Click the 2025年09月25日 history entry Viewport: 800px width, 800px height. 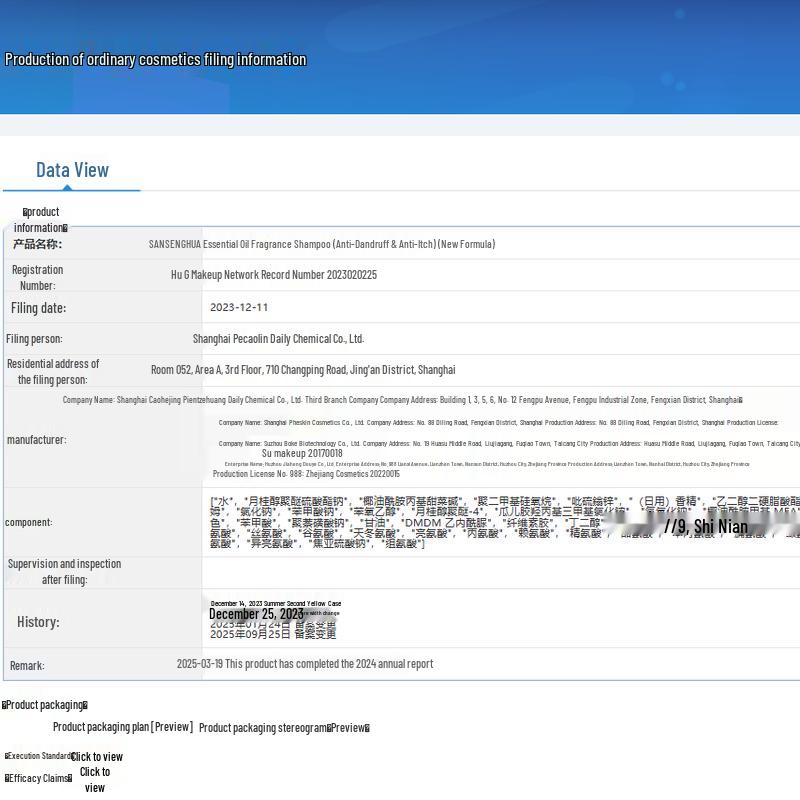272,634
